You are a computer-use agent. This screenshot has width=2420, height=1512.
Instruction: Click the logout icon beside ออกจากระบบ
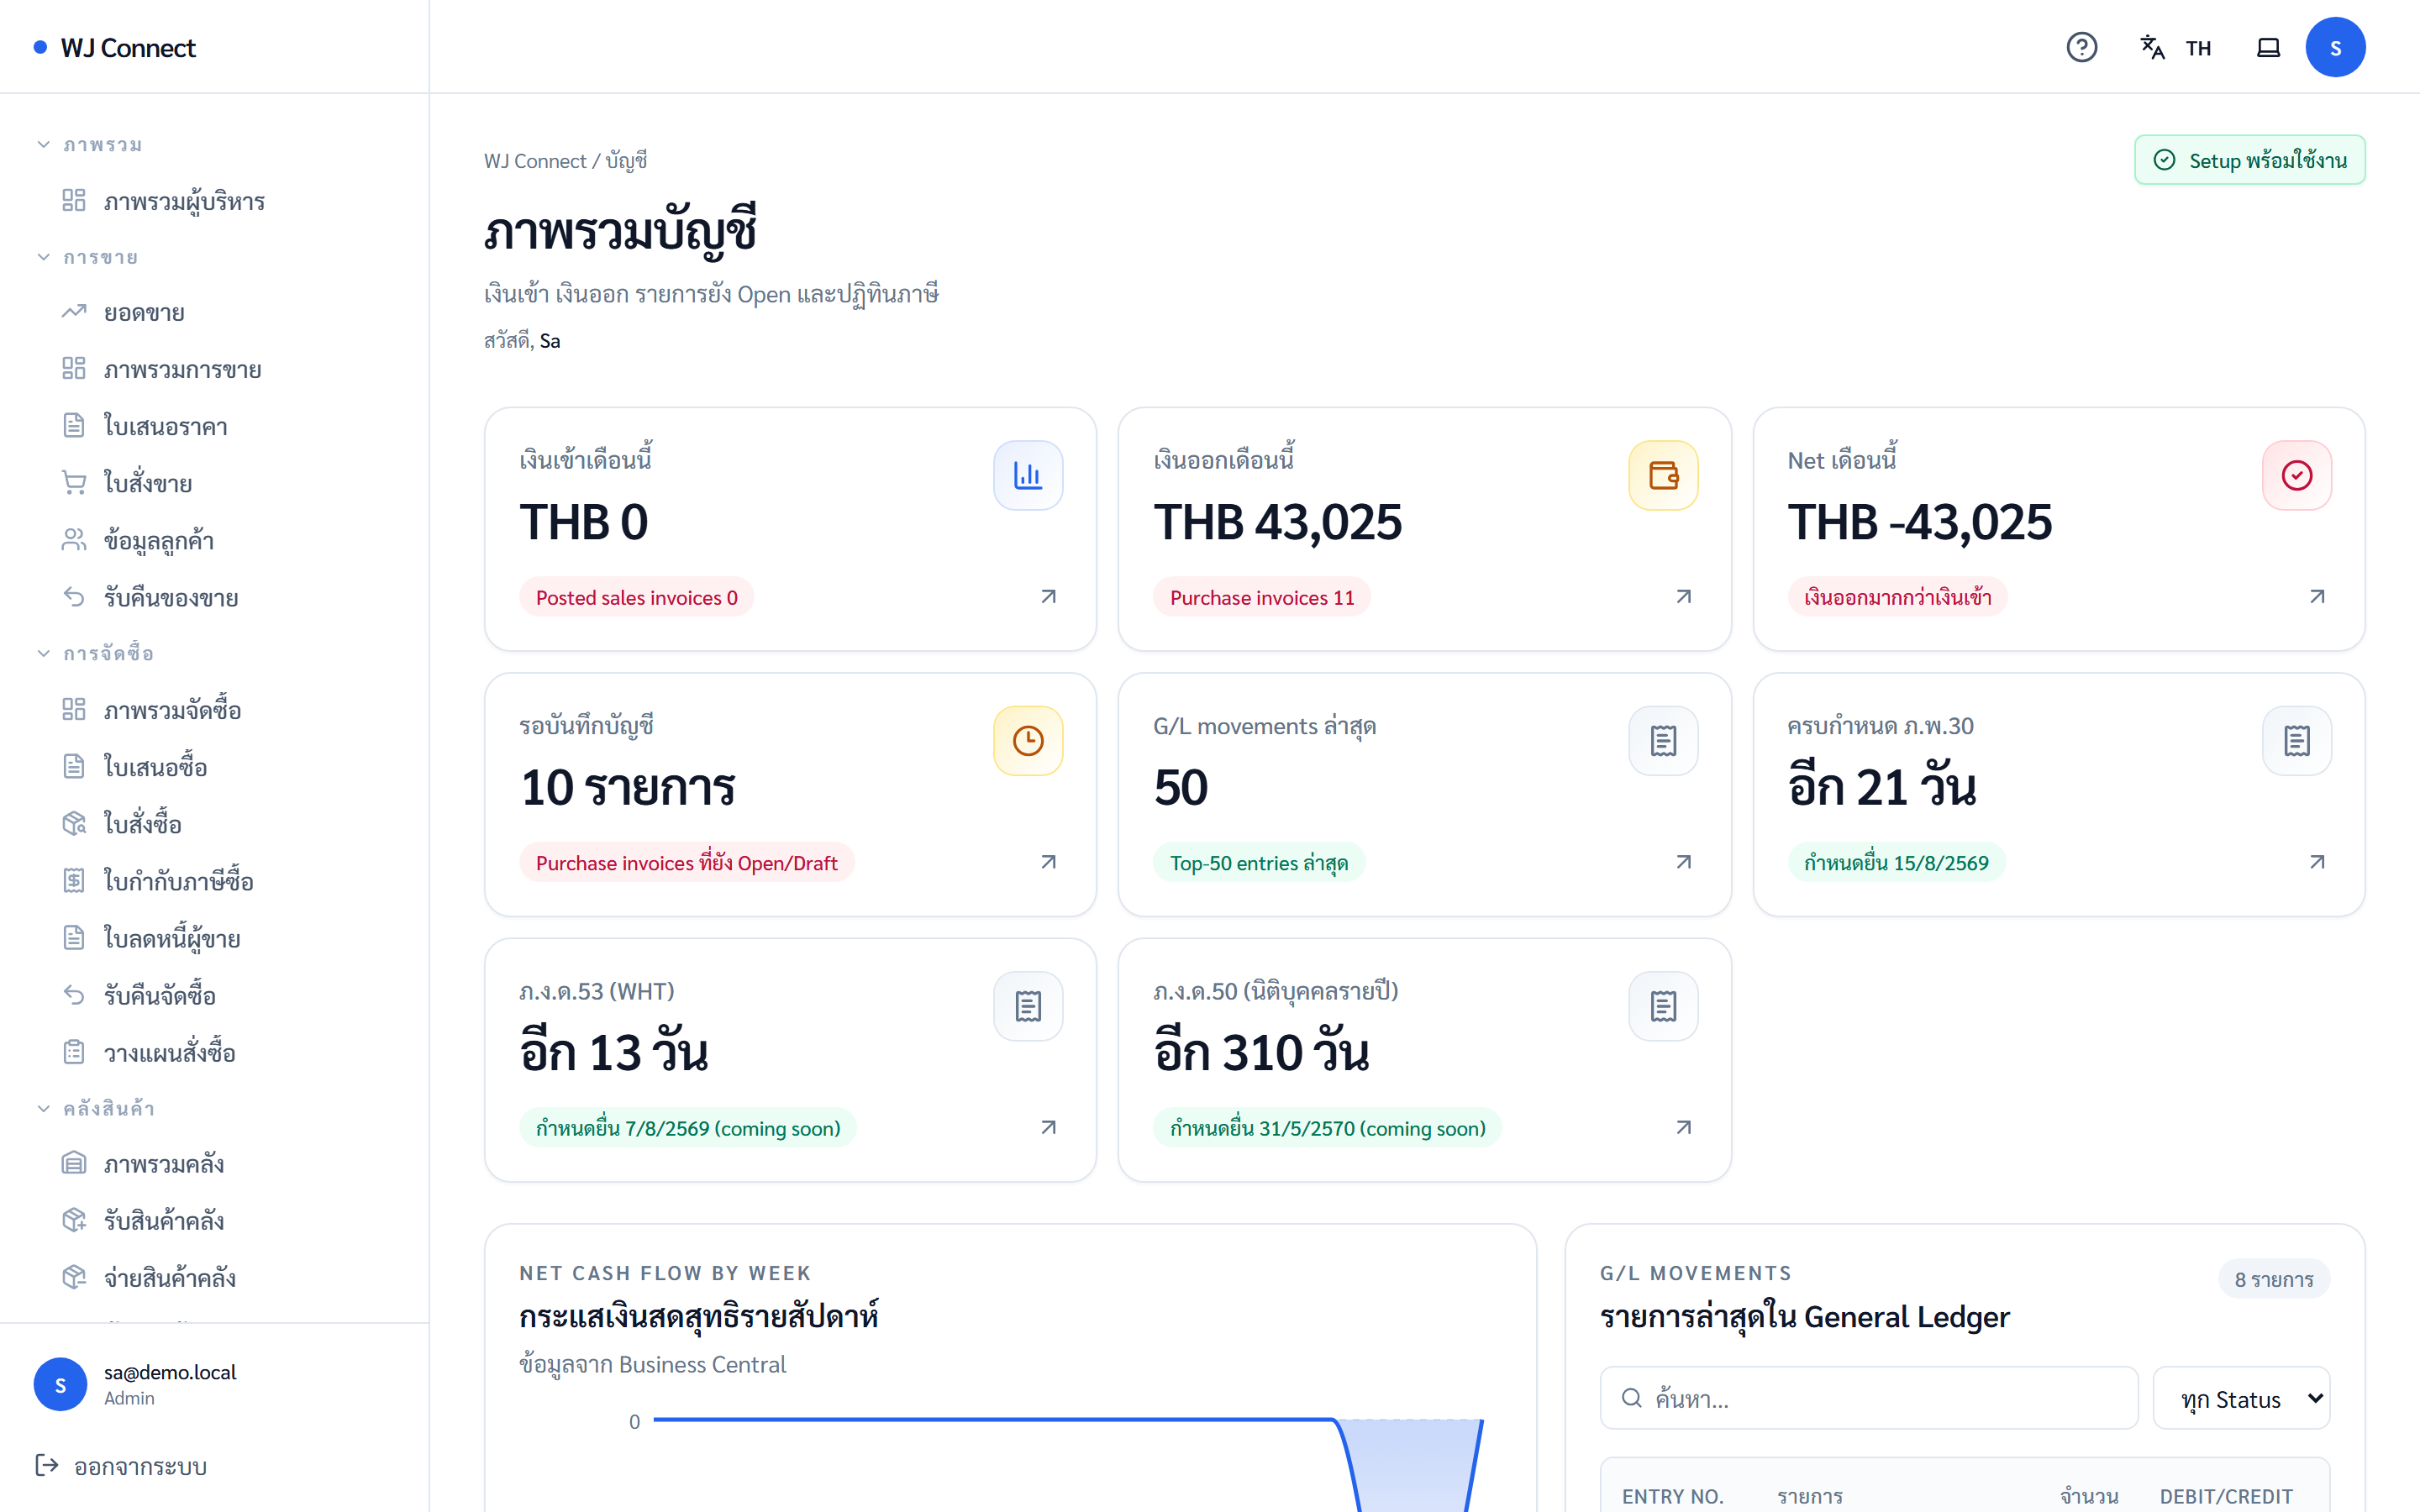(46, 1465)
